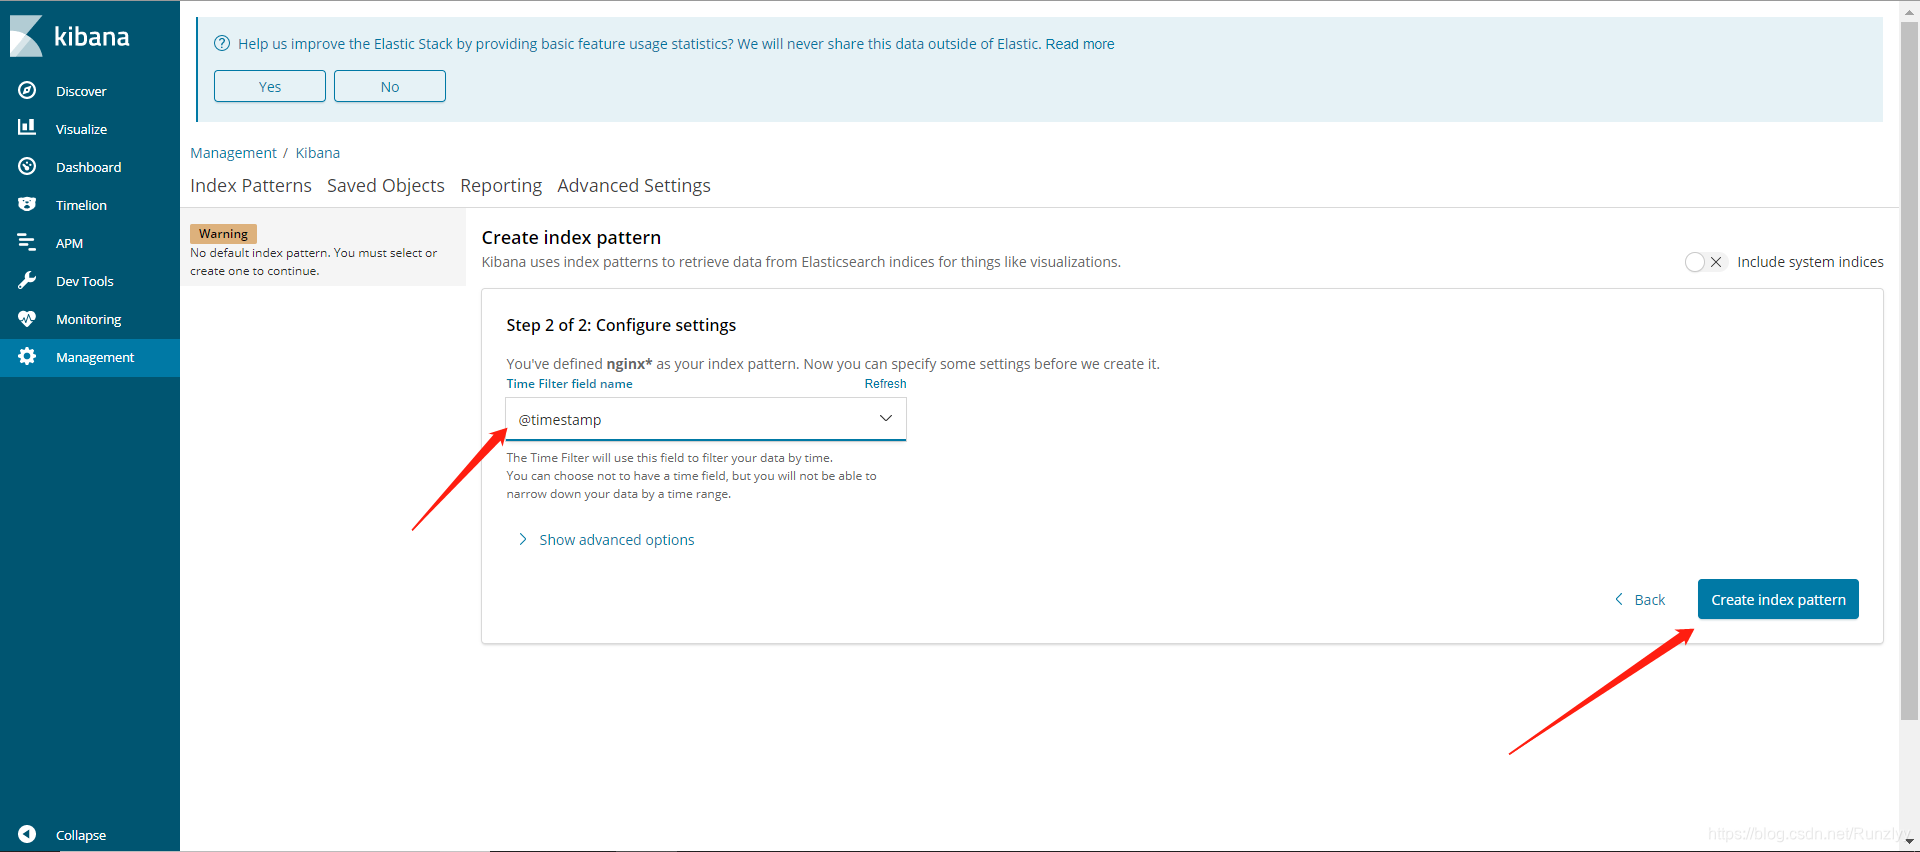1920x852 pixels.
Task: Click the help question mark icon in banner
Action: pyautogui.click(x=222, y=43)
